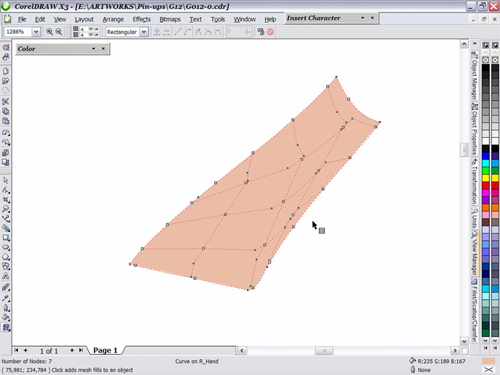The width and height of the screenshot is (500, 375).
Task: Pick the blue swatch in left palette
Action: click(486, 156)
